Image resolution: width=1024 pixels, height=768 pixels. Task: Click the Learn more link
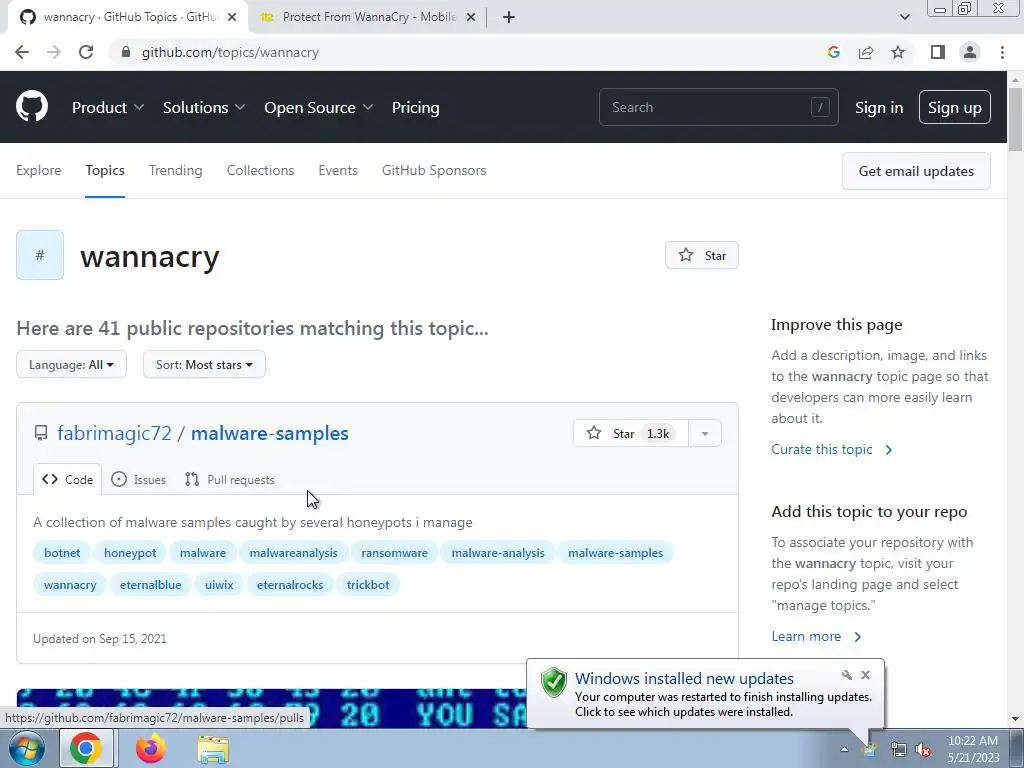[x=816, y=636]
